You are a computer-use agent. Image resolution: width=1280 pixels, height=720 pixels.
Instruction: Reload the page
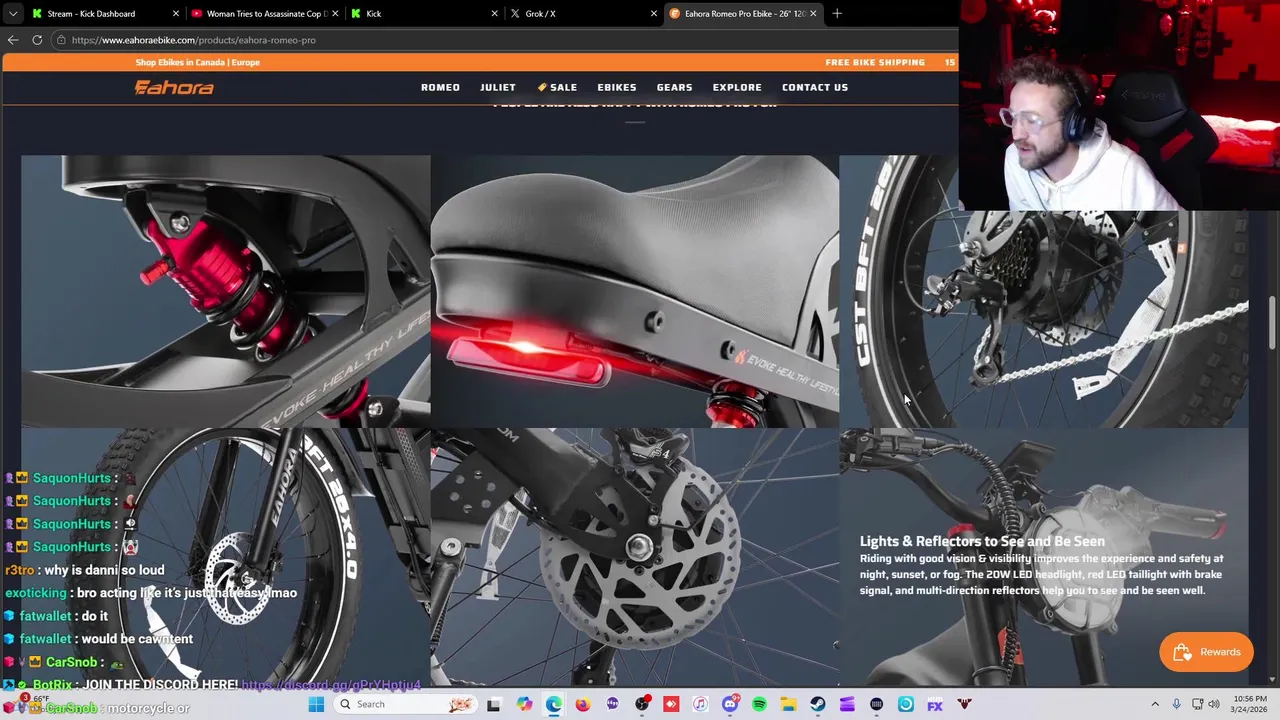[37, 40]
